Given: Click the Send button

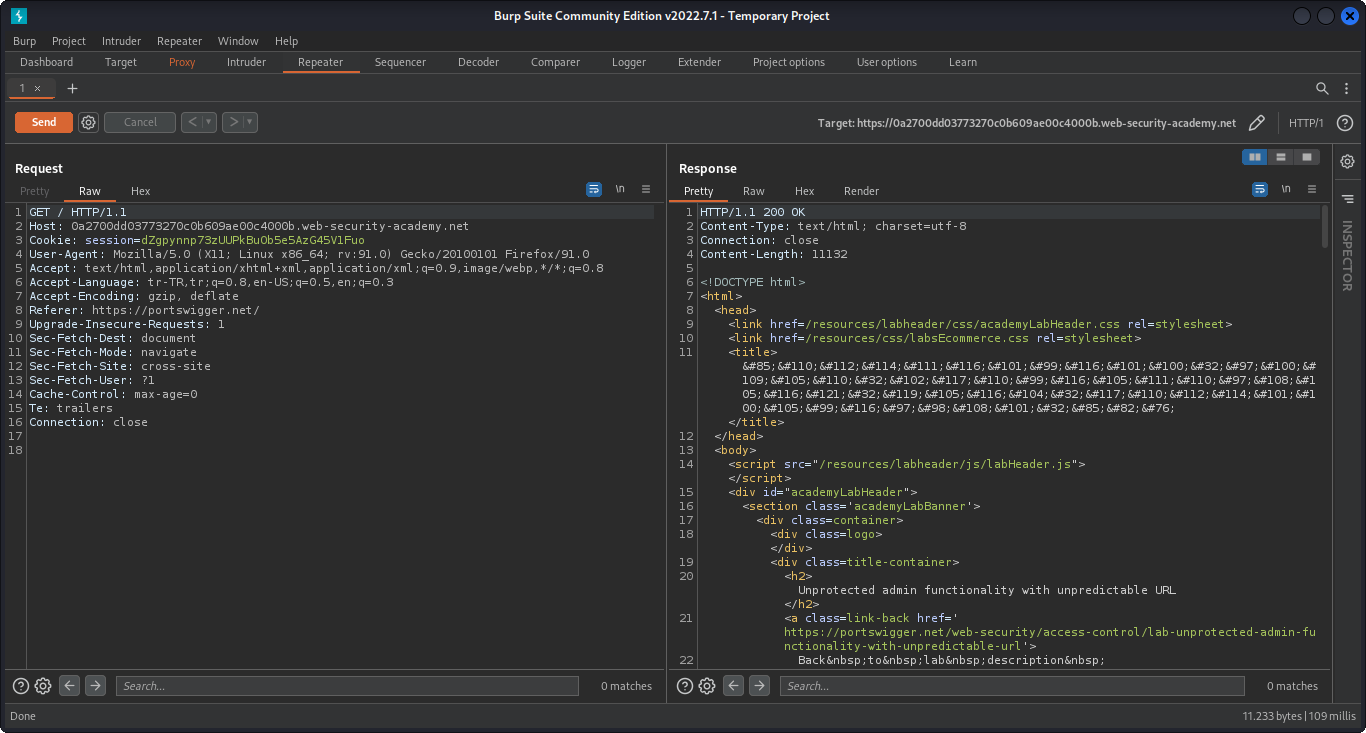Looking at the screenshot, I should [44, 122].
